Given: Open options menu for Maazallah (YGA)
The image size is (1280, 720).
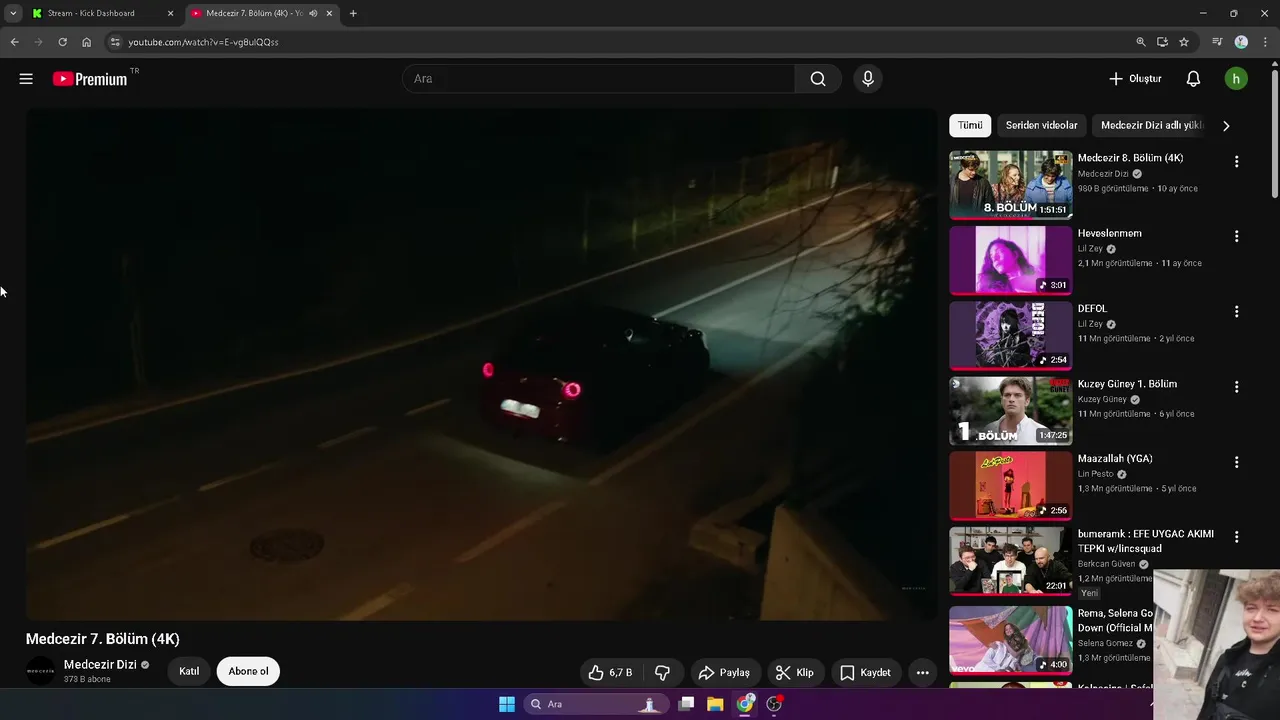Looking at the screenshot, I should coord(1236,462).
